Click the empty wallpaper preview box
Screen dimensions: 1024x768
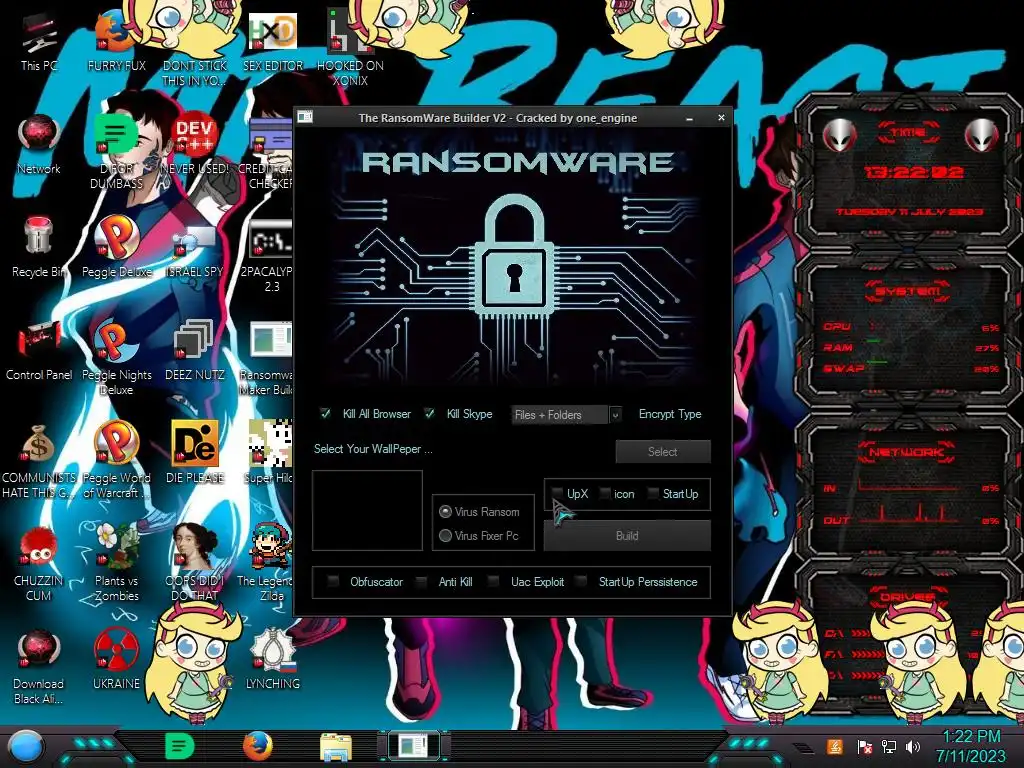pos(367,511)
